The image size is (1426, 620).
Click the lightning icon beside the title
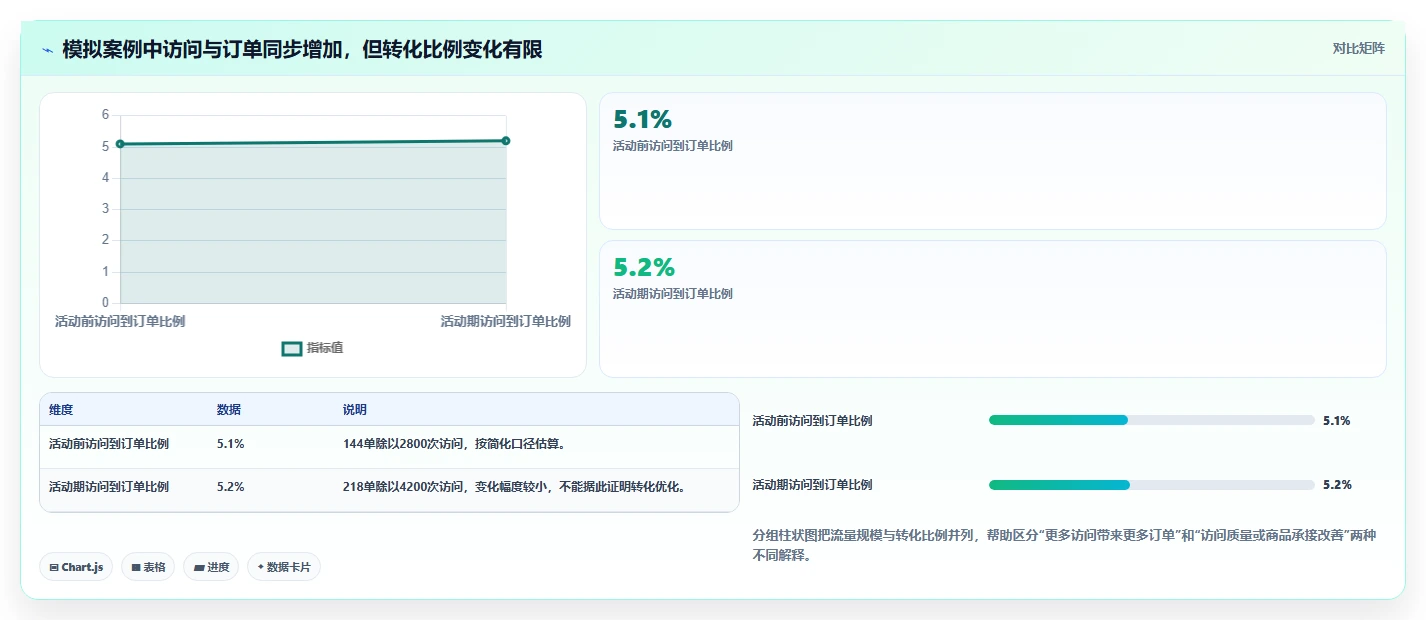tap(47, 49)
